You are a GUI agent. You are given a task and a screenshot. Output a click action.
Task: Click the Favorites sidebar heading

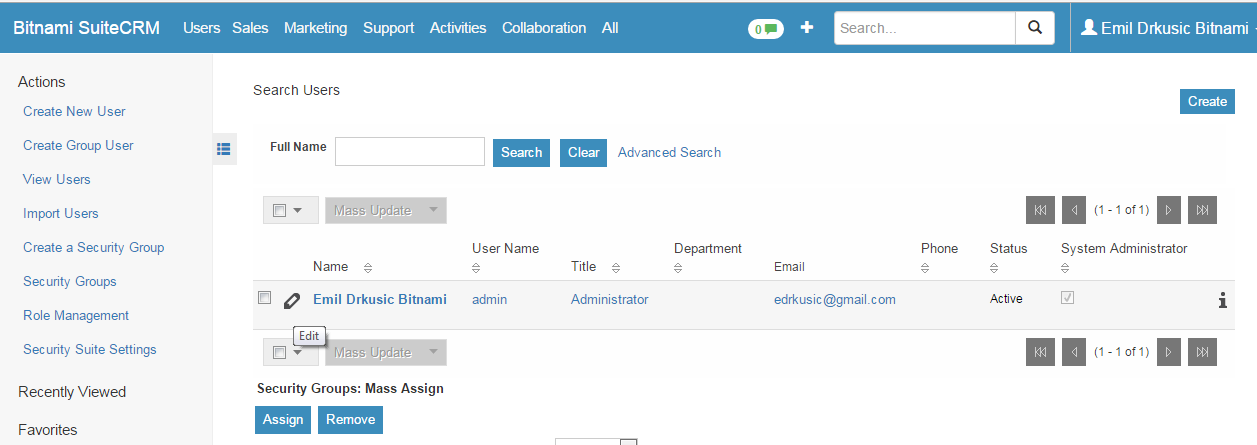click(x=48, y=430)
